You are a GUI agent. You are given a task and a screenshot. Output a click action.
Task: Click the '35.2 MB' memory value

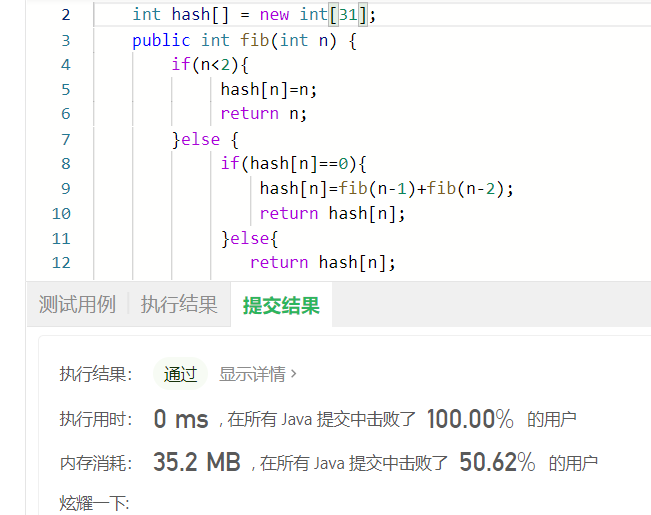click(x=197, y=462)
